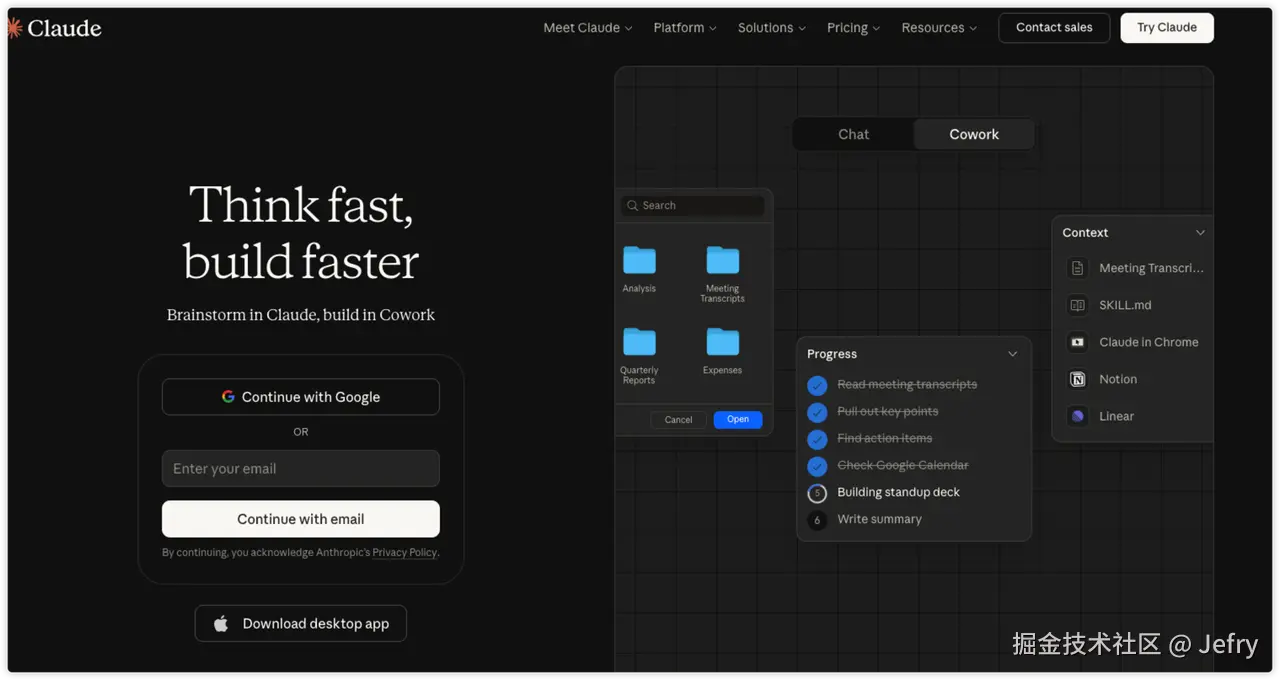Toggle the Find action items checkmark
This screenshot has height=680, width=1280.
(817, 439)
